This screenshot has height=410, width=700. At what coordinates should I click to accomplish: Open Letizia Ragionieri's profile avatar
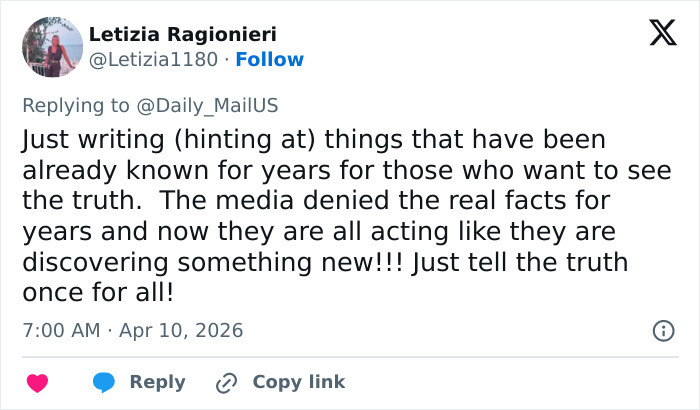click(52, 47)
